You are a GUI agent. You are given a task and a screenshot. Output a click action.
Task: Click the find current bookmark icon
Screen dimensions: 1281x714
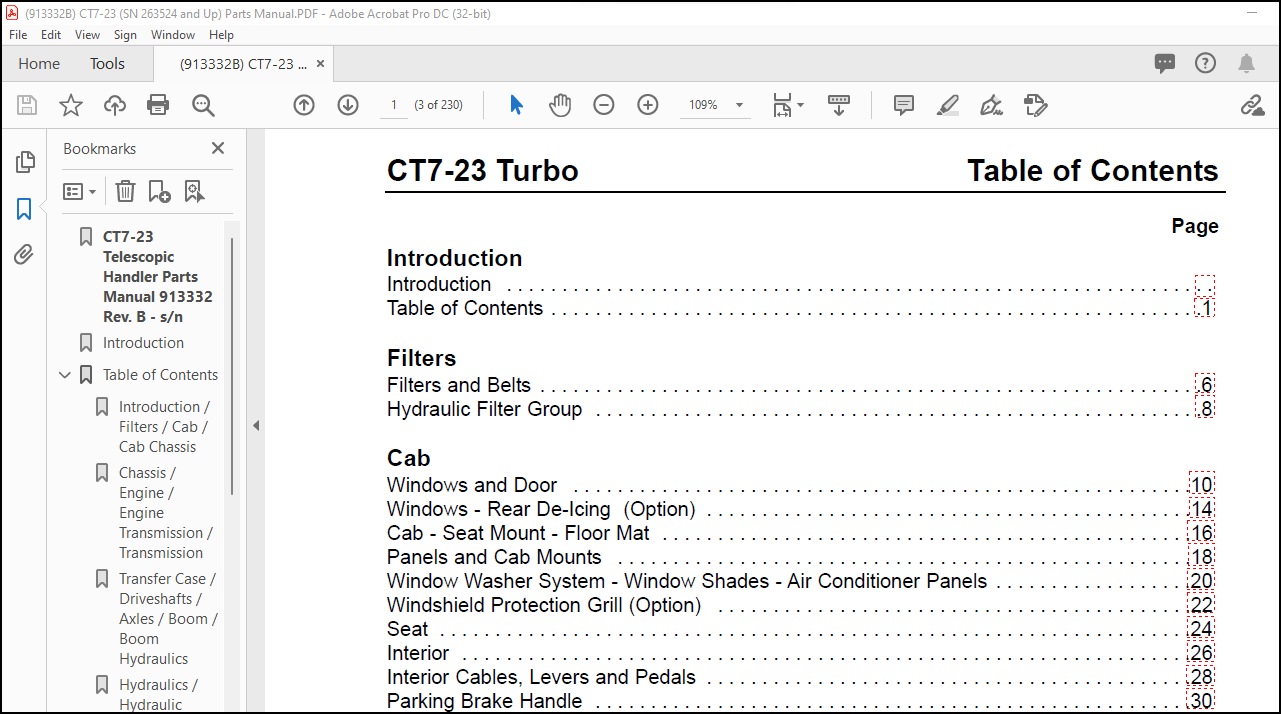pyautogui.click(x=194, y=191)
